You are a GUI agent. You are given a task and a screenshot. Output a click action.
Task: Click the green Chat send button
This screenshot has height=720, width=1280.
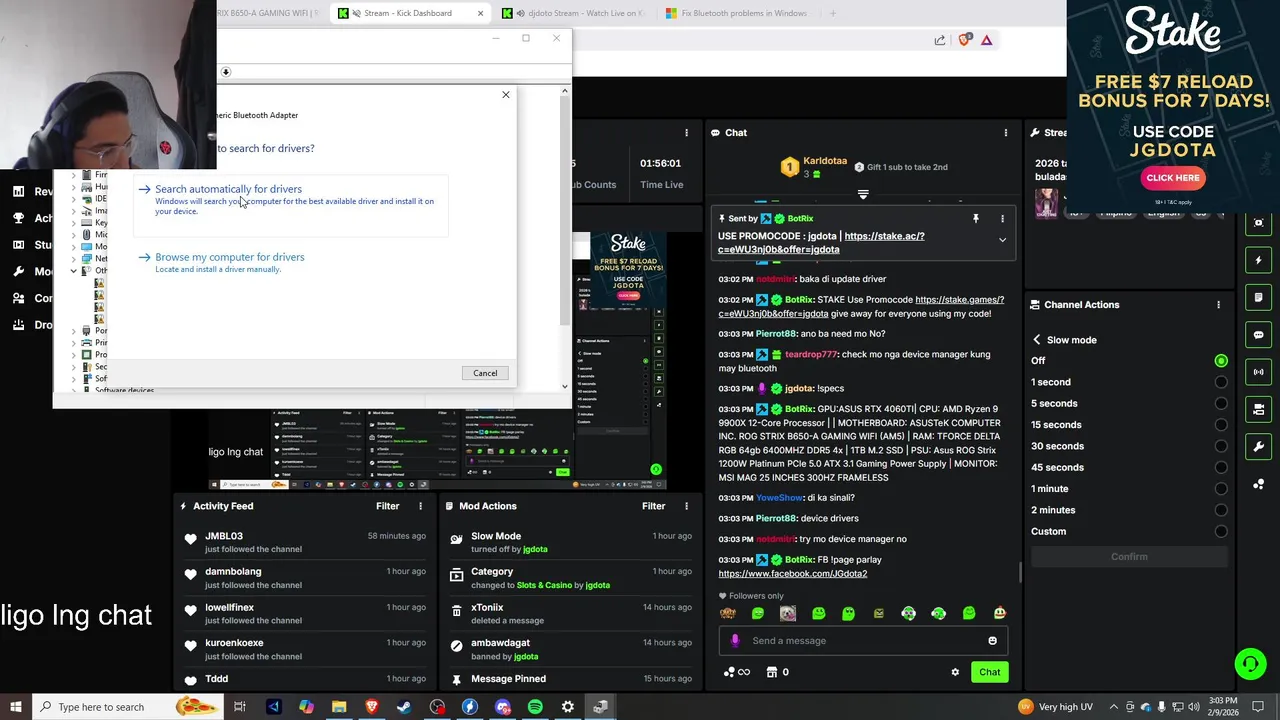tap(989, 672)
